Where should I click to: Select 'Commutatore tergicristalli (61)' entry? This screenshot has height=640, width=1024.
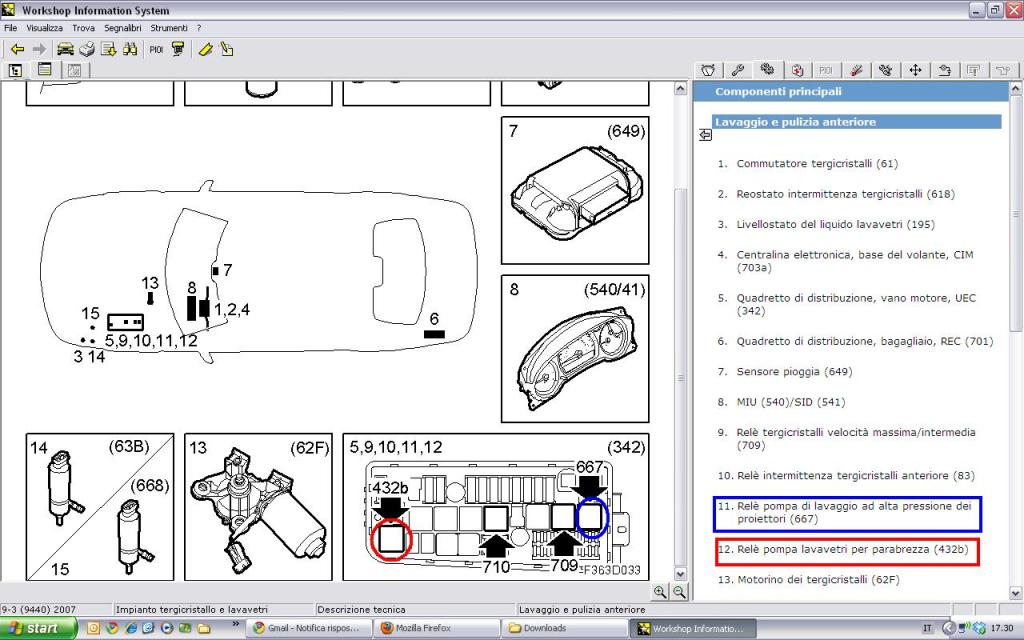coord(817,163)
